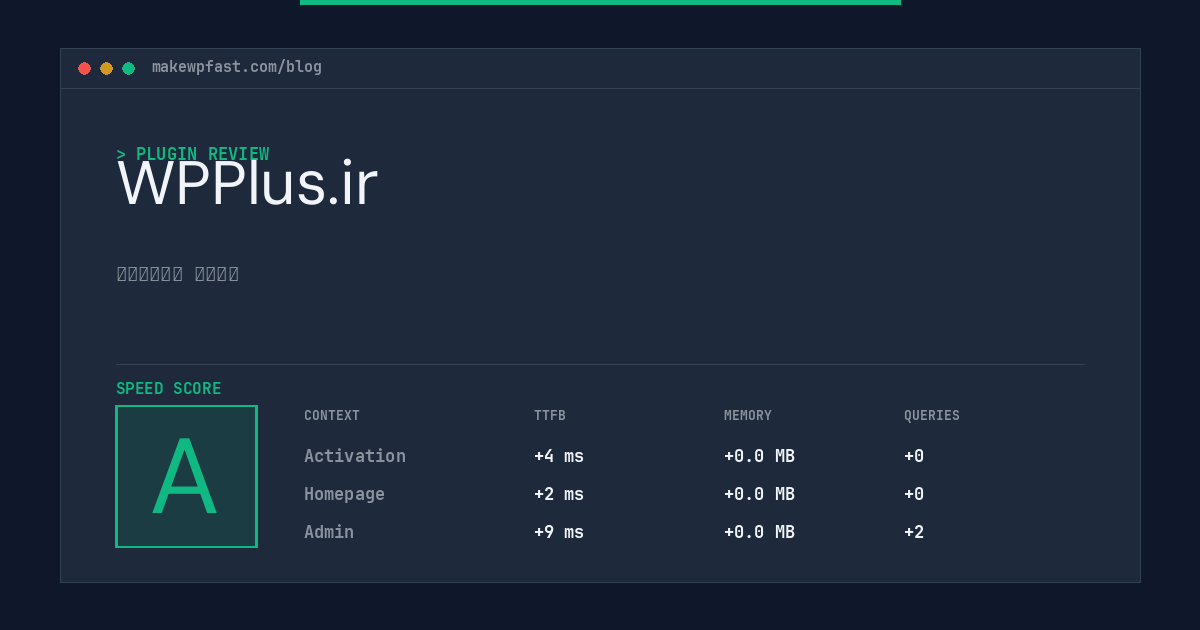The height and width of the screenshot is (630, 1200).
Task: Click the TTFB column header
Action: click(x=550, y=416)
